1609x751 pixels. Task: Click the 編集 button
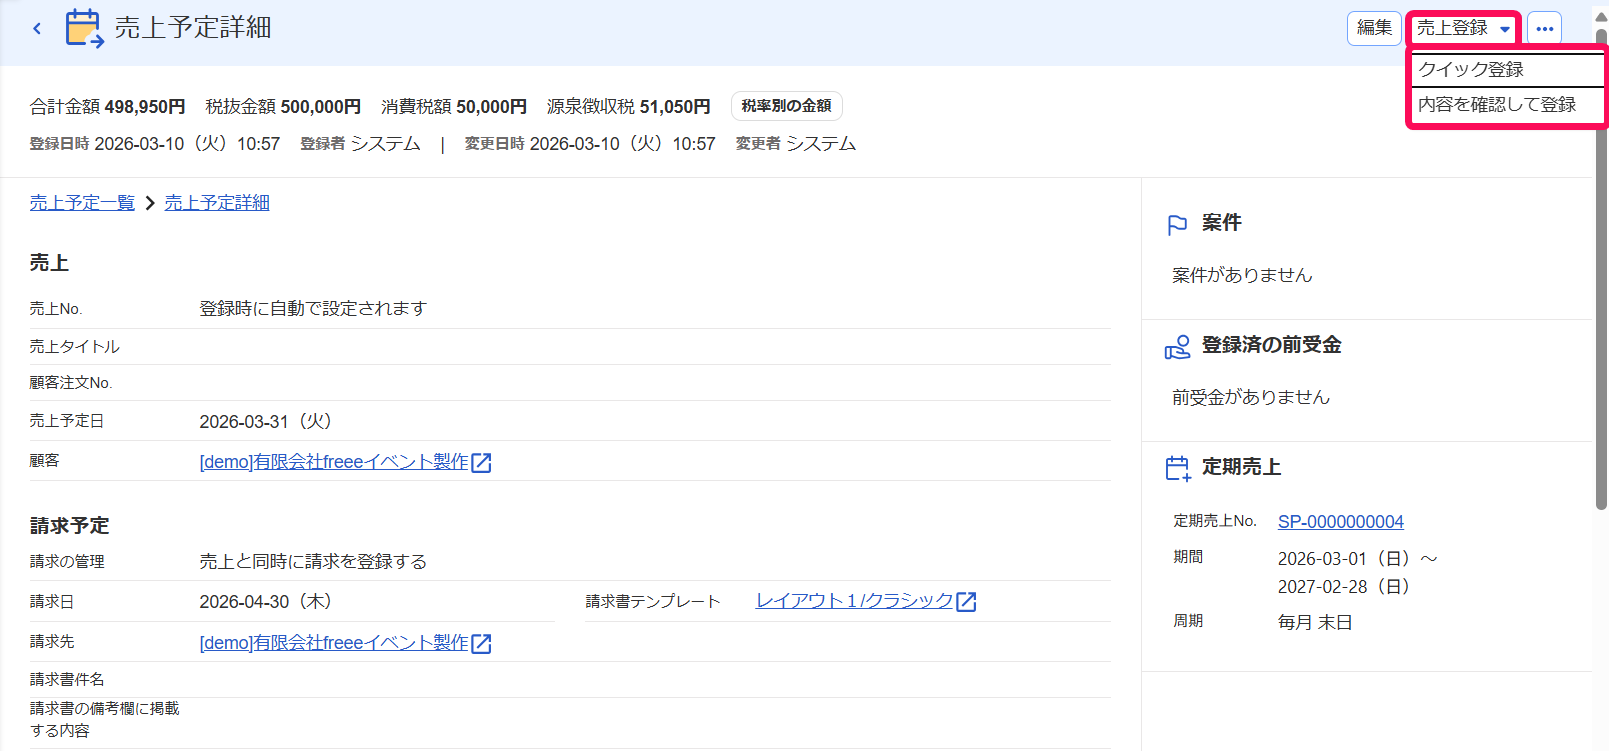(1374, 28)
